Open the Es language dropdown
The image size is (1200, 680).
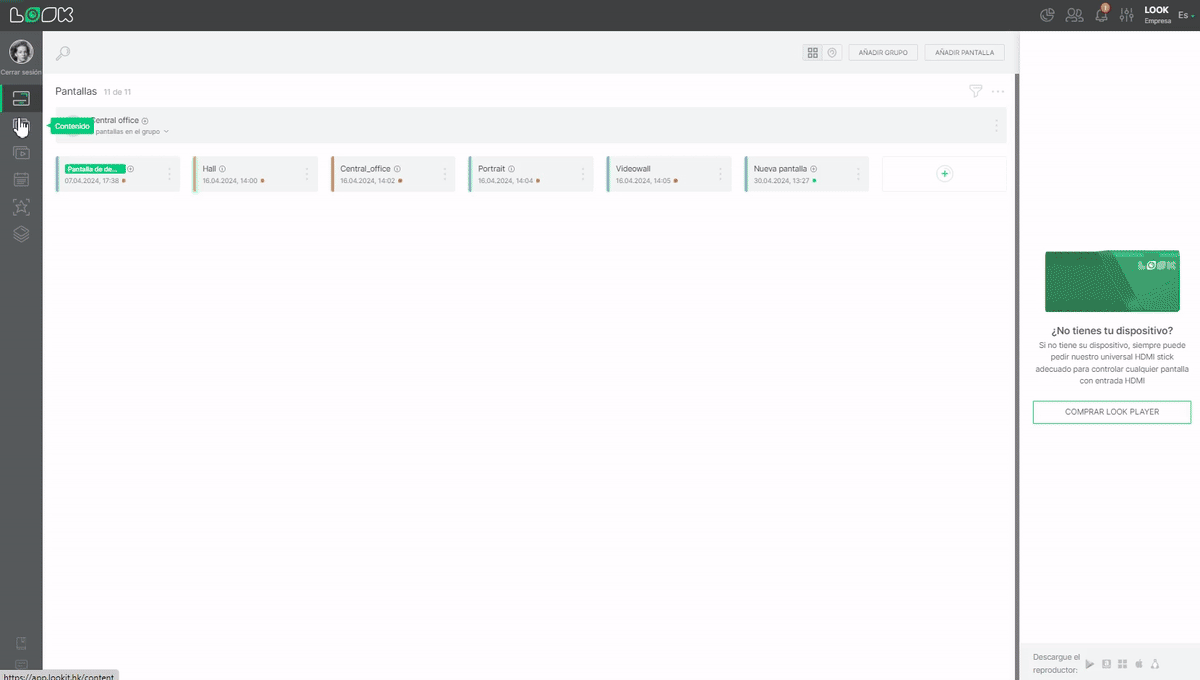[x=1185, y=15]
